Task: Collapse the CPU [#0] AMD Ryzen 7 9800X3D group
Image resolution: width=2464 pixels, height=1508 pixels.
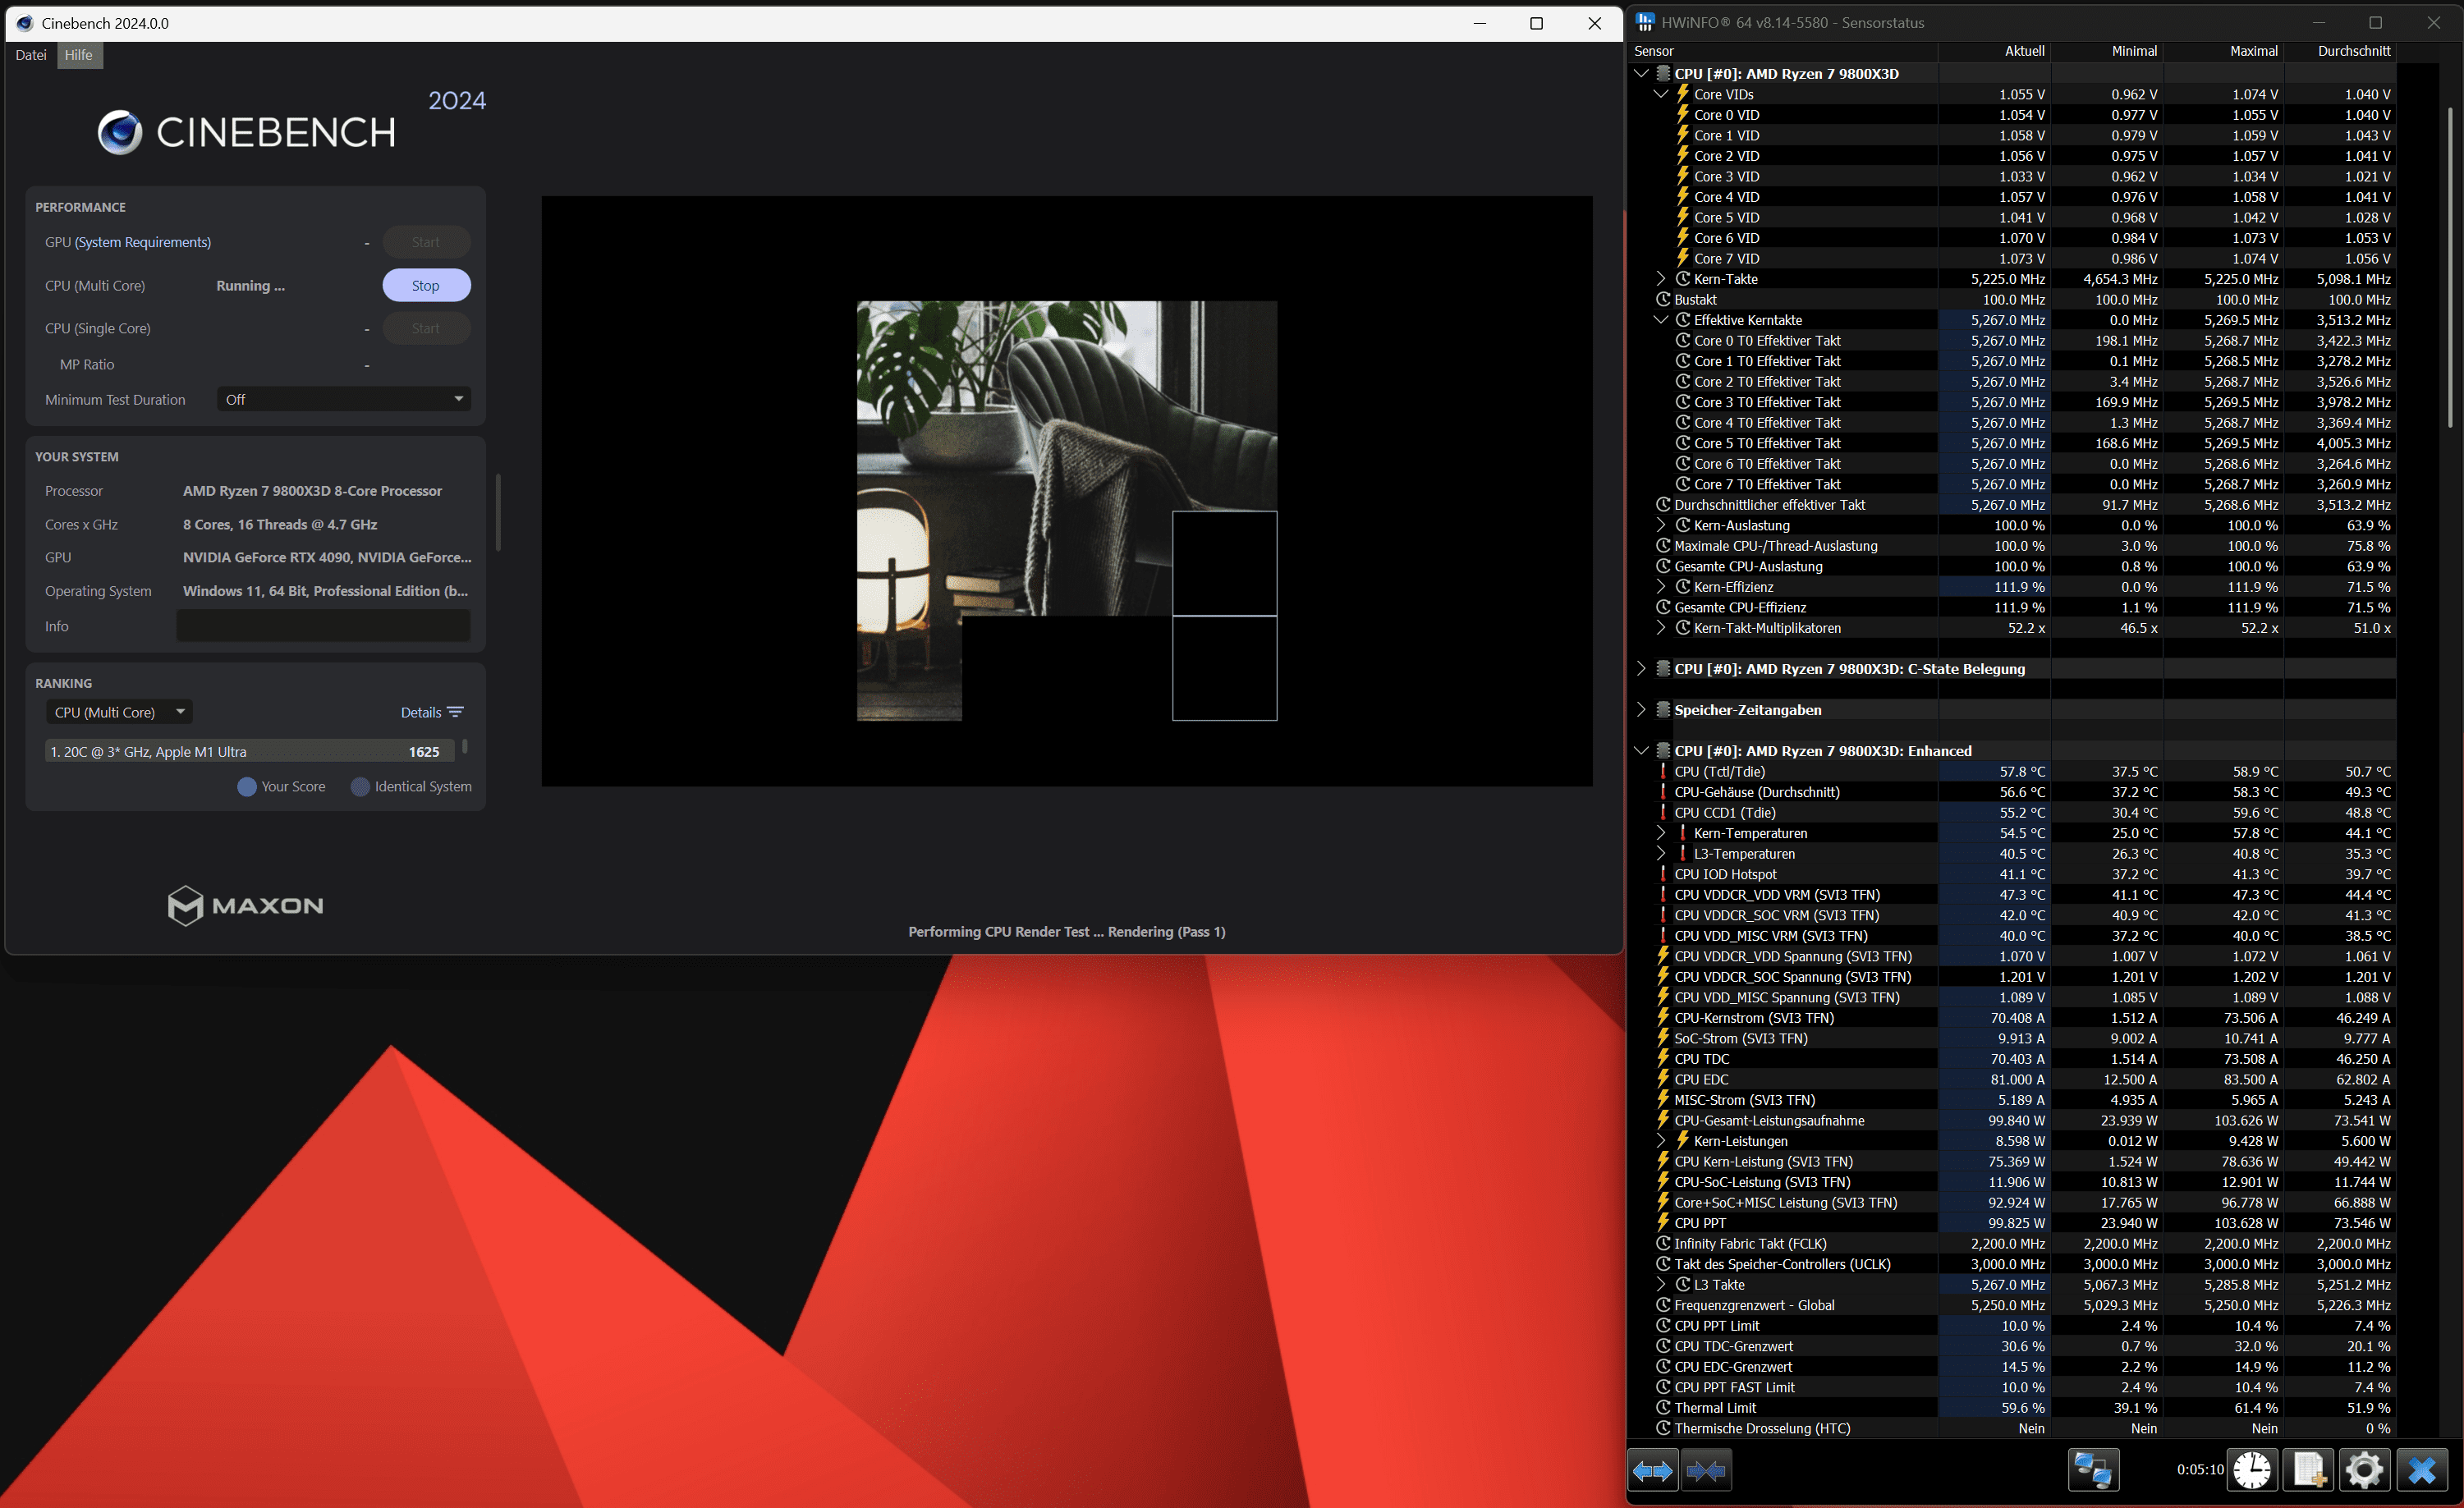Action: (x=1641, y=73)
